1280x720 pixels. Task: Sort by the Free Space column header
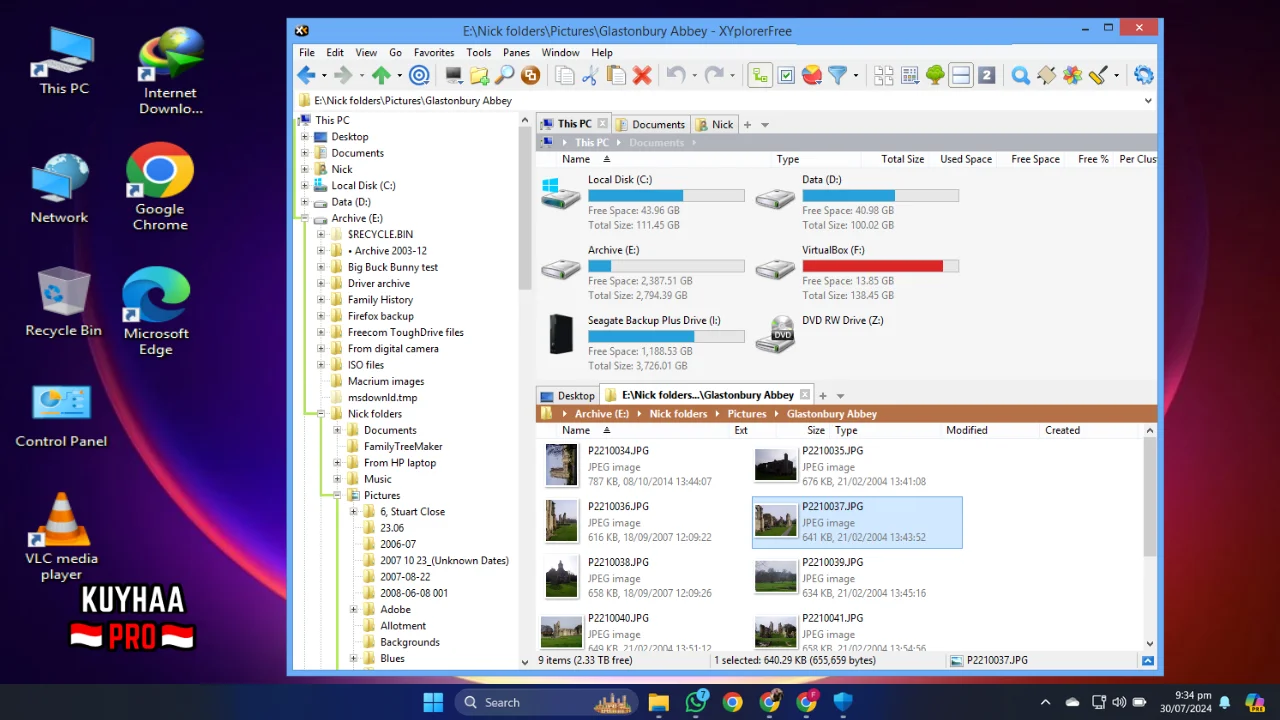1035,159
